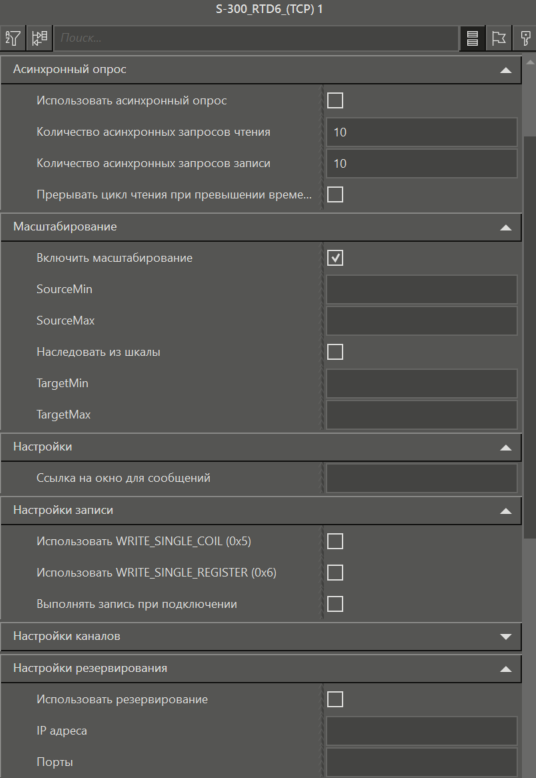Collapse the Настройки резервирования section
This screenshot has height=778, width=536.
(506, 669)
